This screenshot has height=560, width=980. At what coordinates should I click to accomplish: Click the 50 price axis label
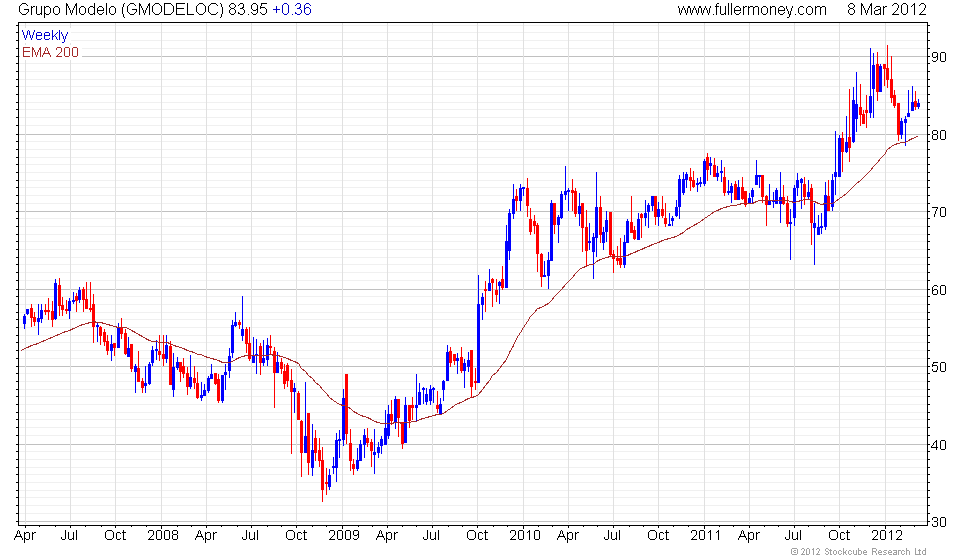(x=939, y=367)
